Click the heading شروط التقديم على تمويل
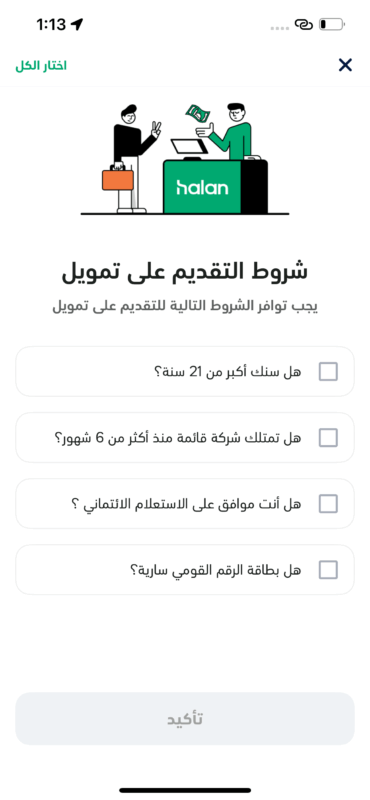 [185, 272]
